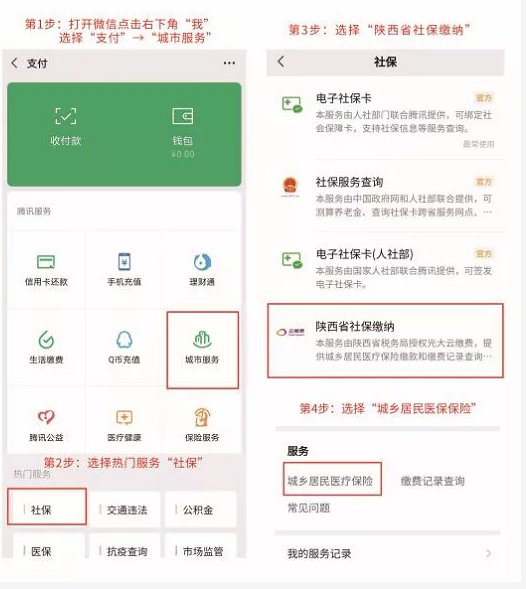Click the 城乡居民医疗保险 link
This screenshot has width=526, height=589.
tap(330, 481)
